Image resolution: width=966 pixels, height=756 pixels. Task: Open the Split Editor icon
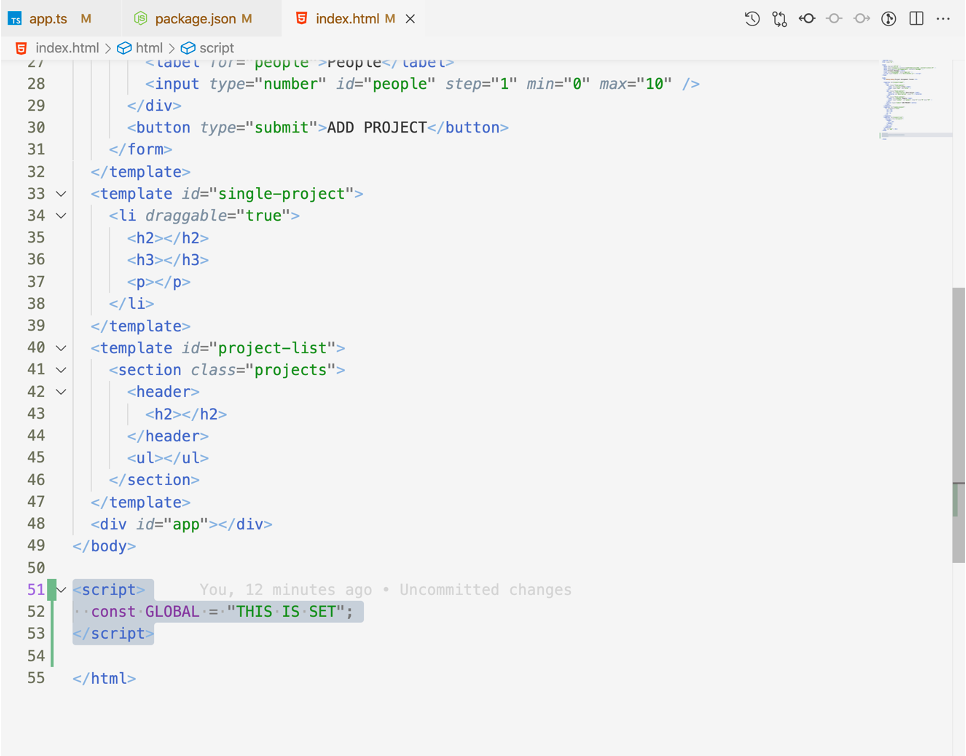pos(916,18)
